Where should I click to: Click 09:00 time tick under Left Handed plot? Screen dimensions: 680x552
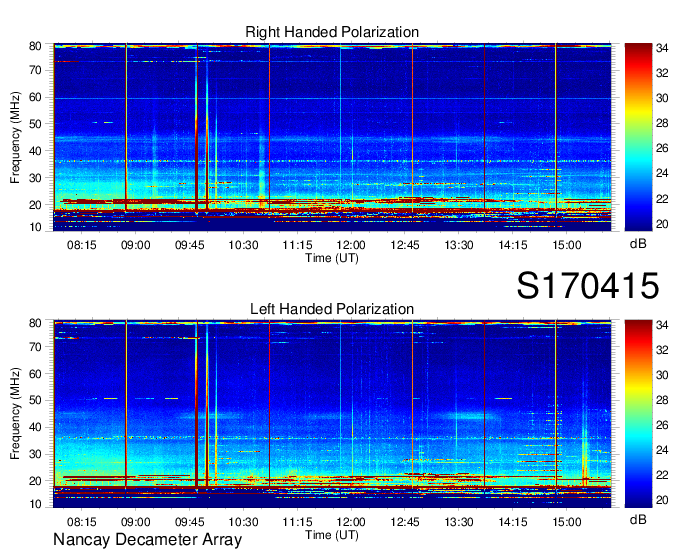pyautogui.click(x=135, y=522)
